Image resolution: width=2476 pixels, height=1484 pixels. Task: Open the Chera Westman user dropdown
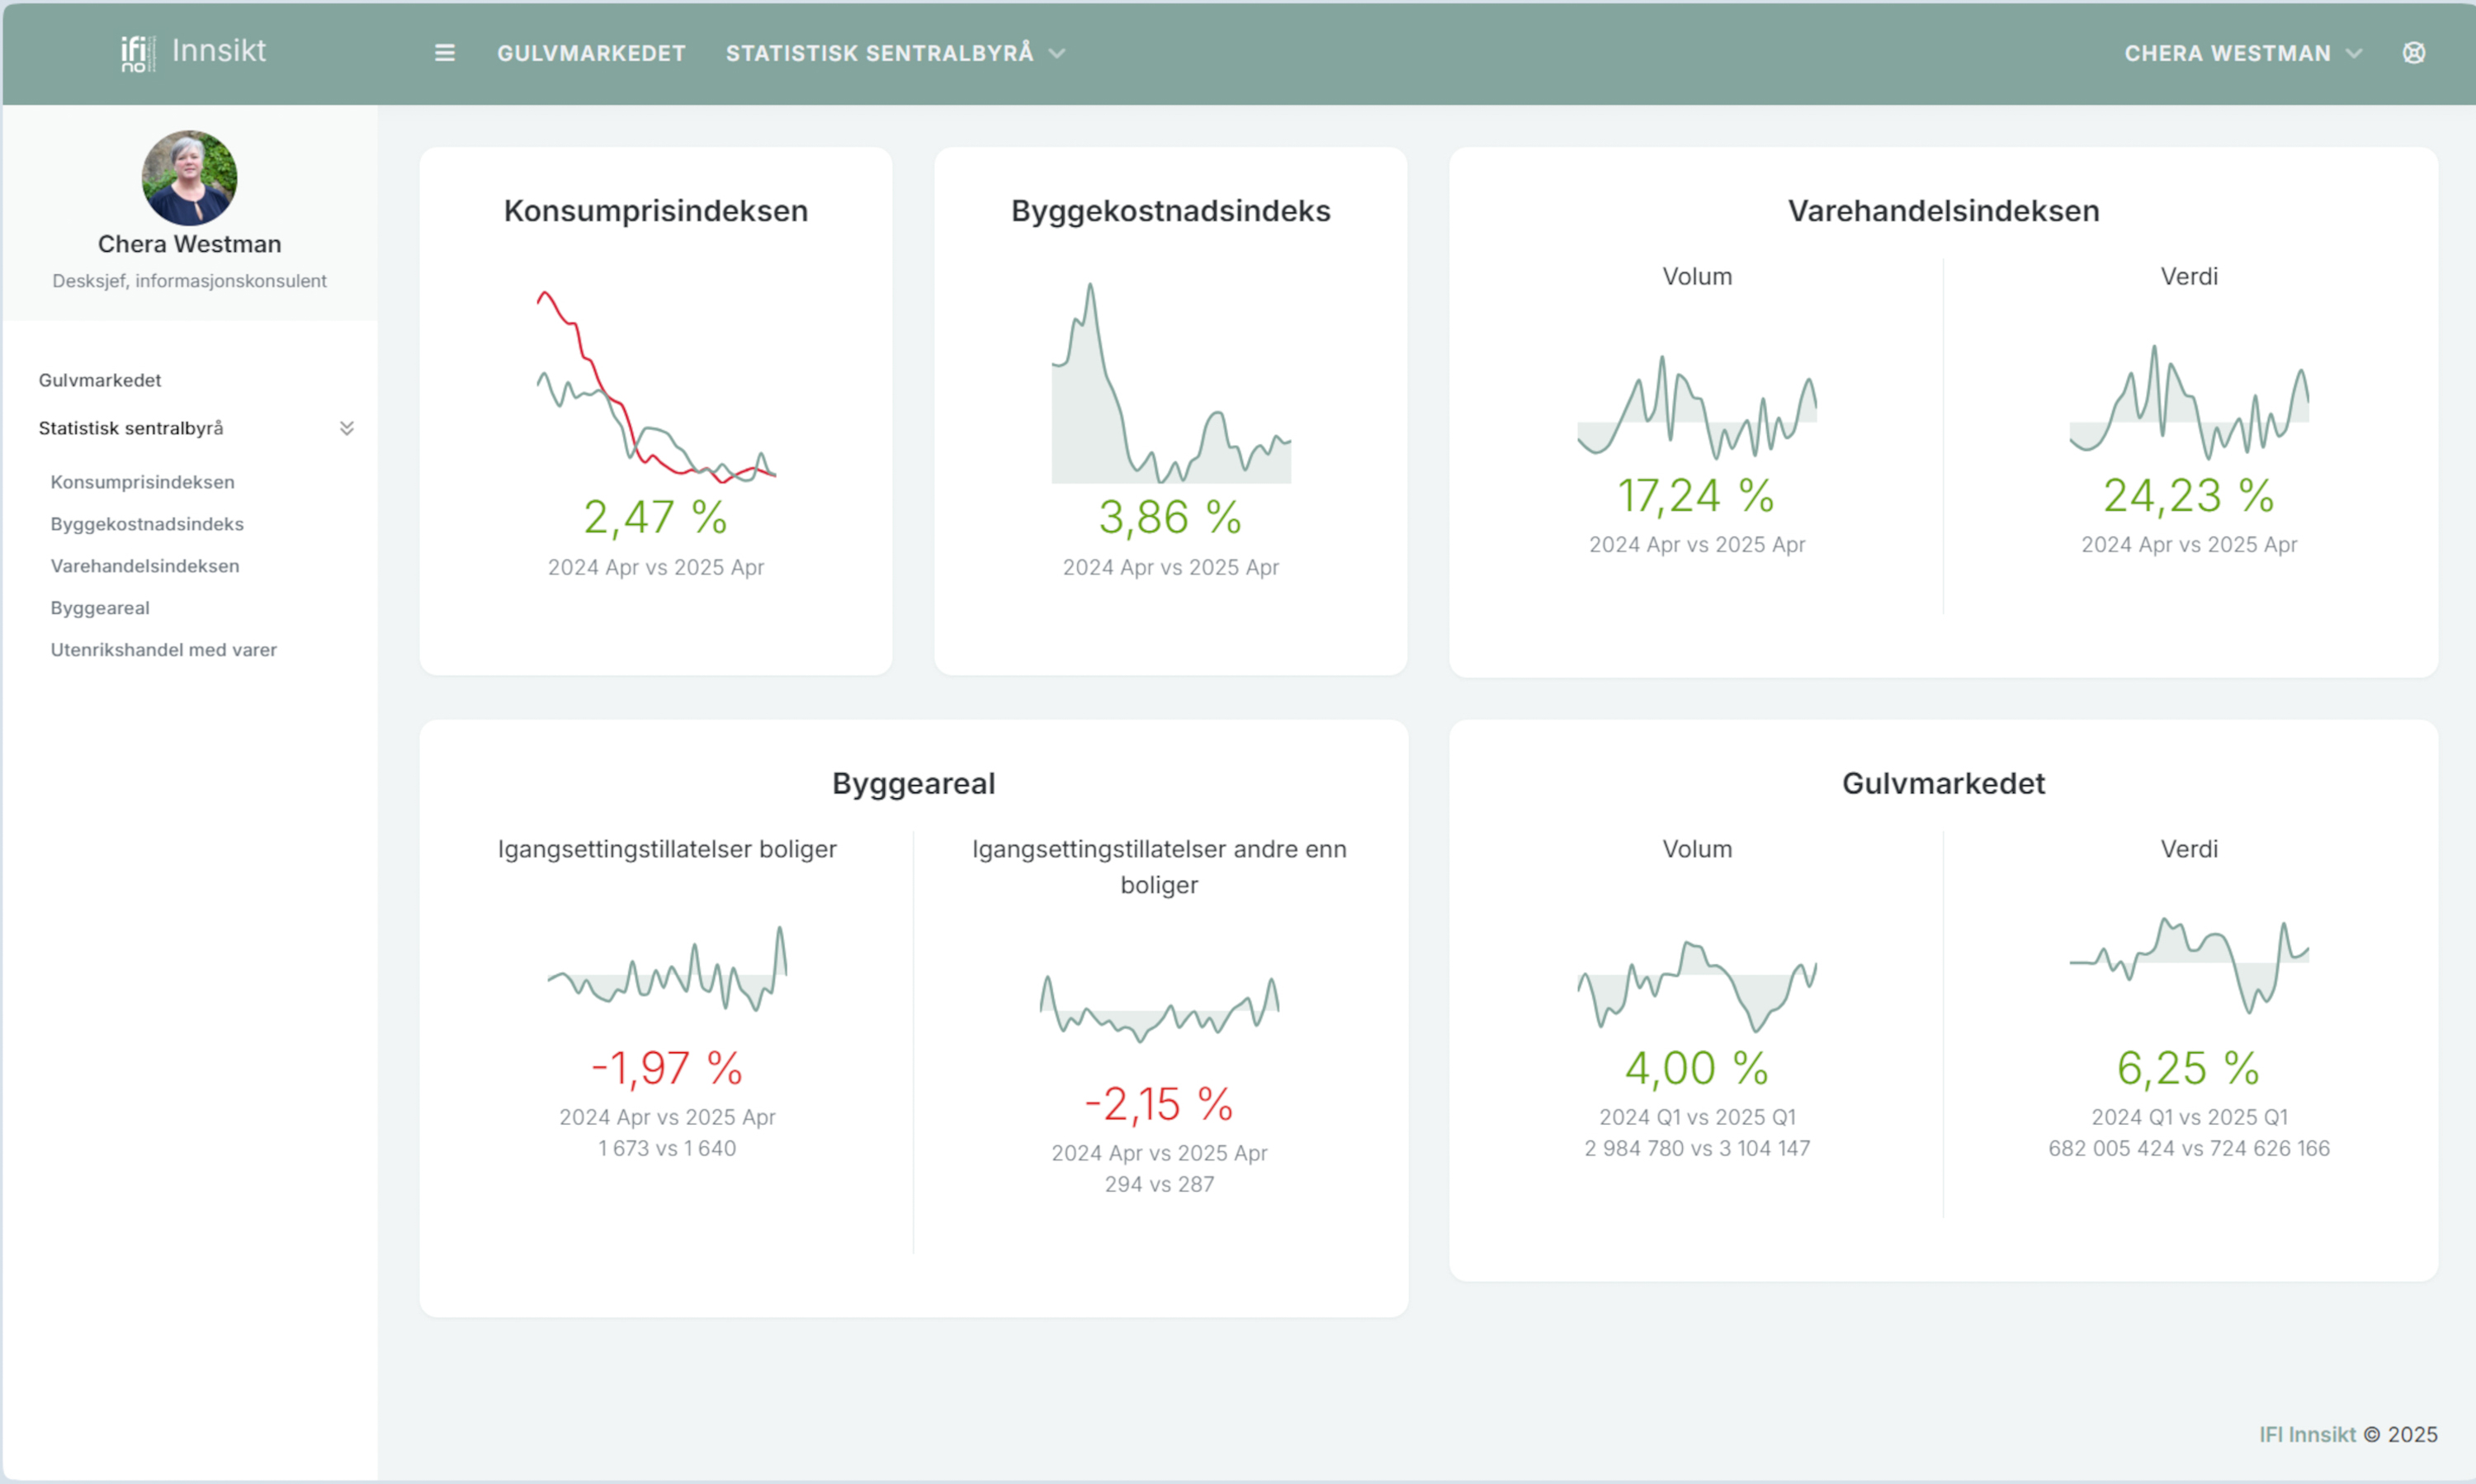2242,53
